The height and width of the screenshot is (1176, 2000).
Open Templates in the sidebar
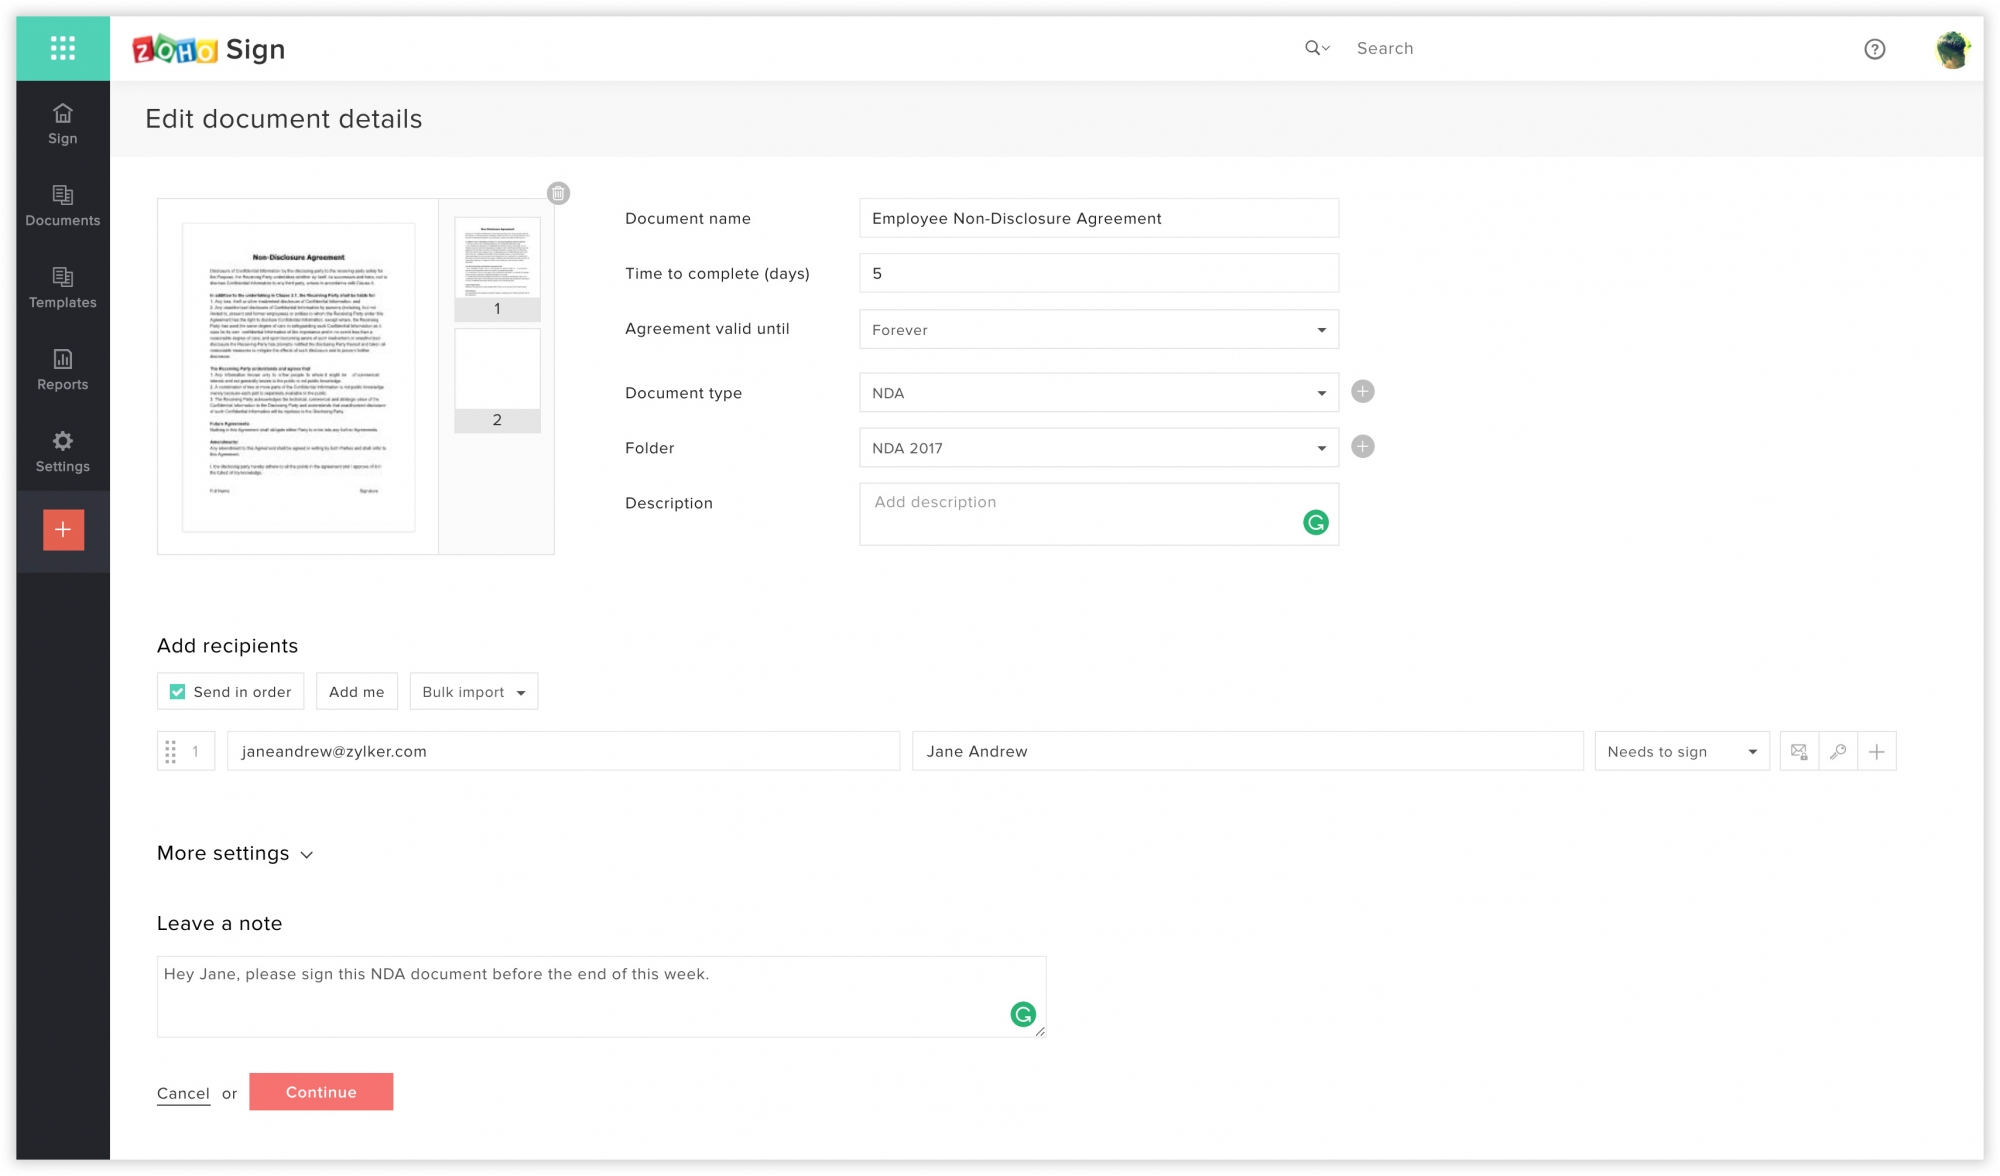(x=63, y=288)
